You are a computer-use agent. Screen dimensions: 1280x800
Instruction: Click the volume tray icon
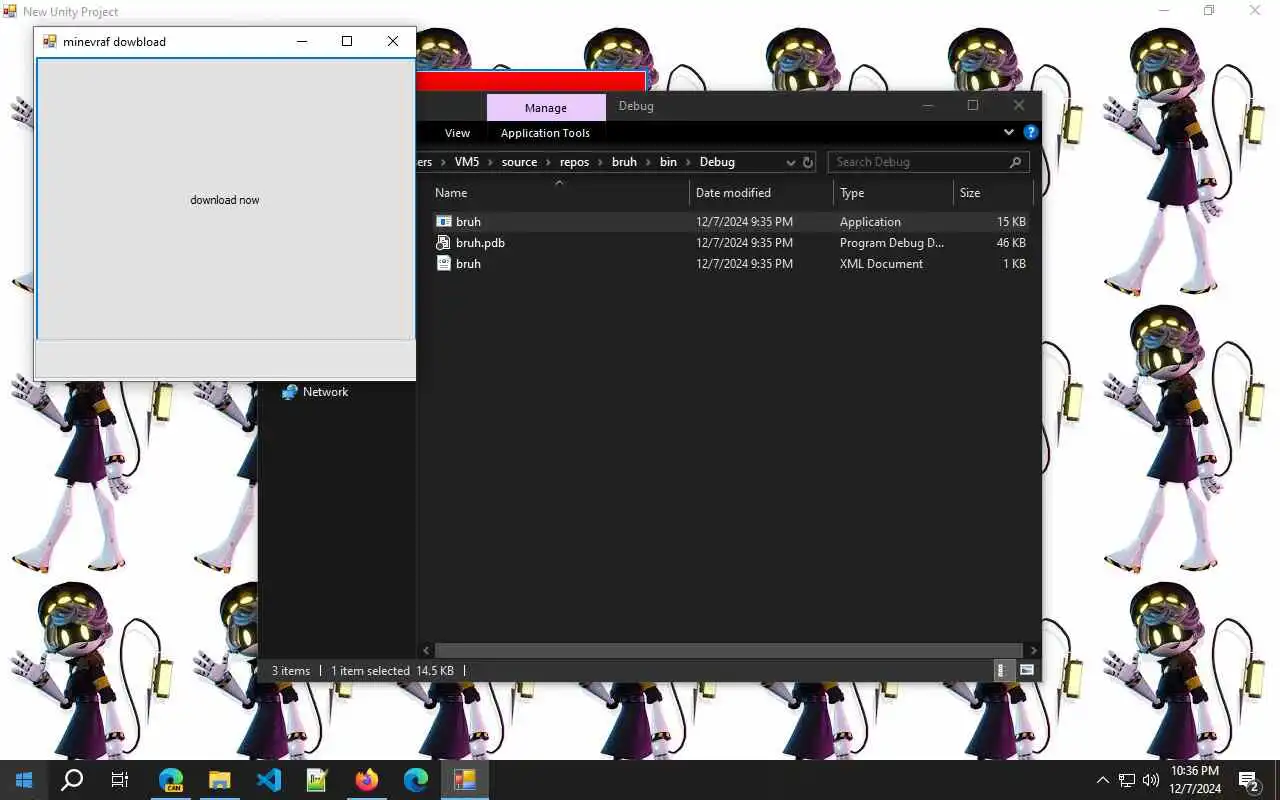1151,780
